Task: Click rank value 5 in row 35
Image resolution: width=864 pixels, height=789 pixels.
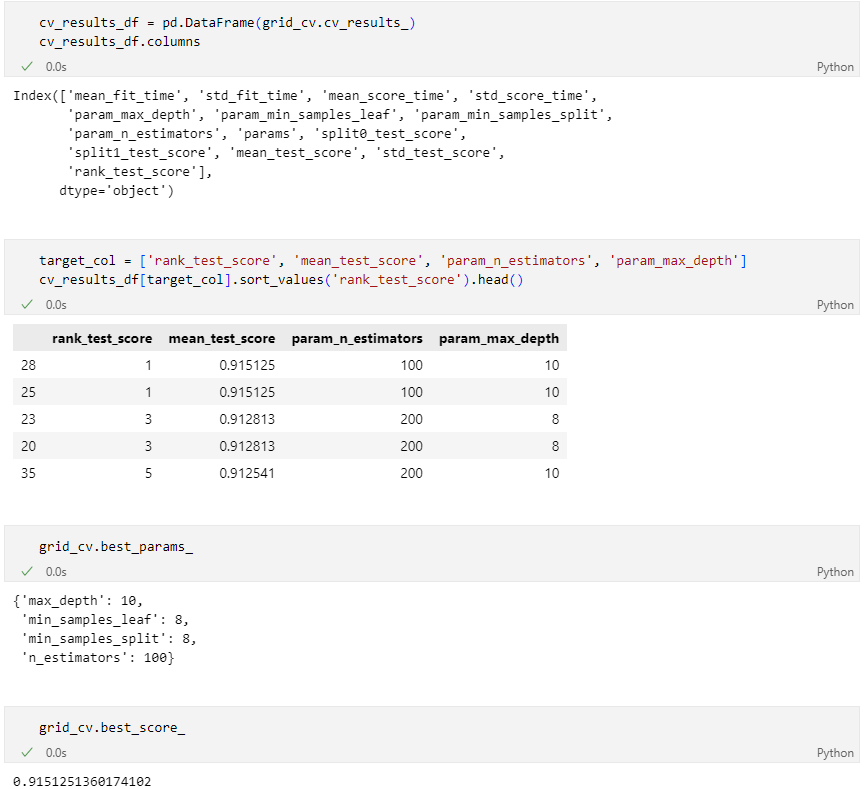Action: click(x=148, y=473)
